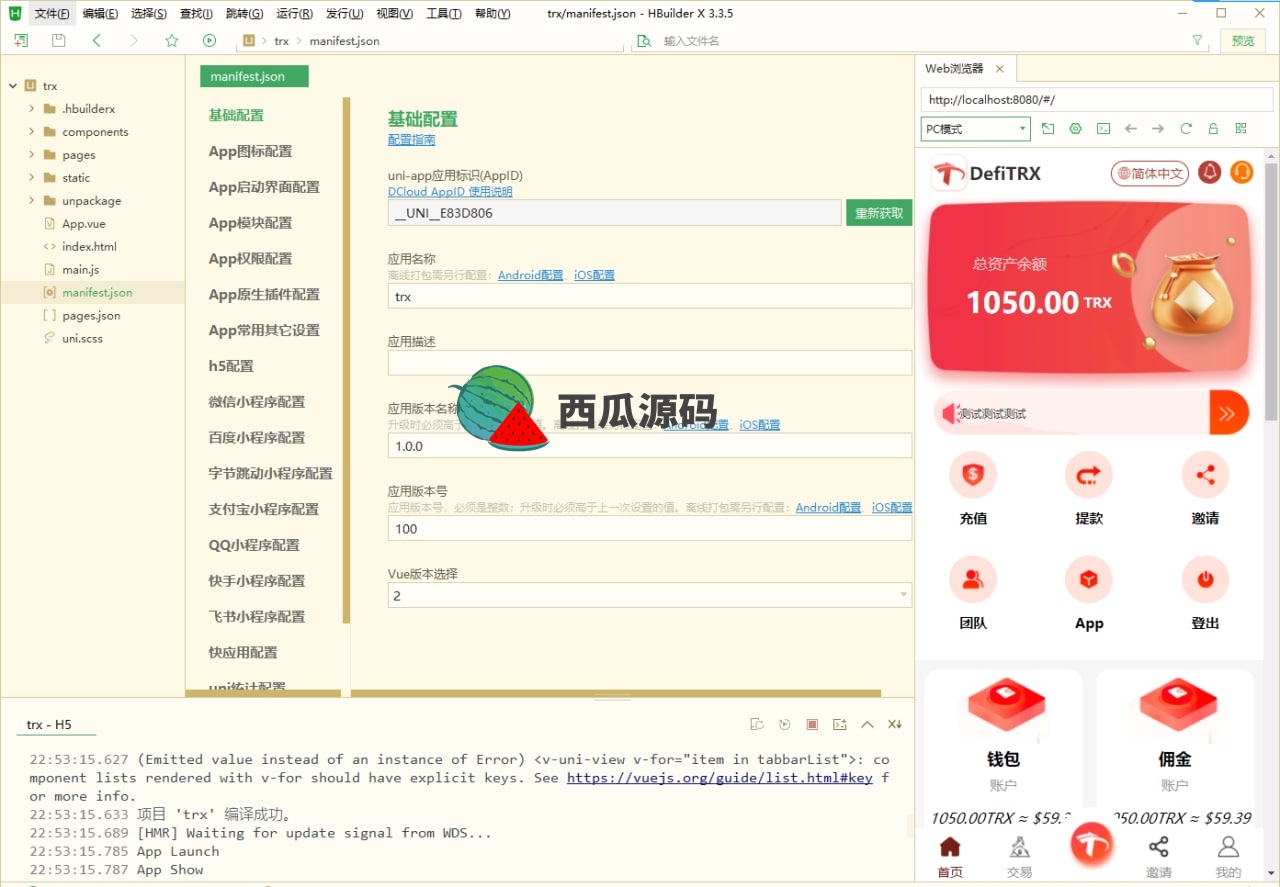Screen dimensions: 1280x887
Task: Click the filter funnel icon near preview
Action: (x=1198, y=41)
